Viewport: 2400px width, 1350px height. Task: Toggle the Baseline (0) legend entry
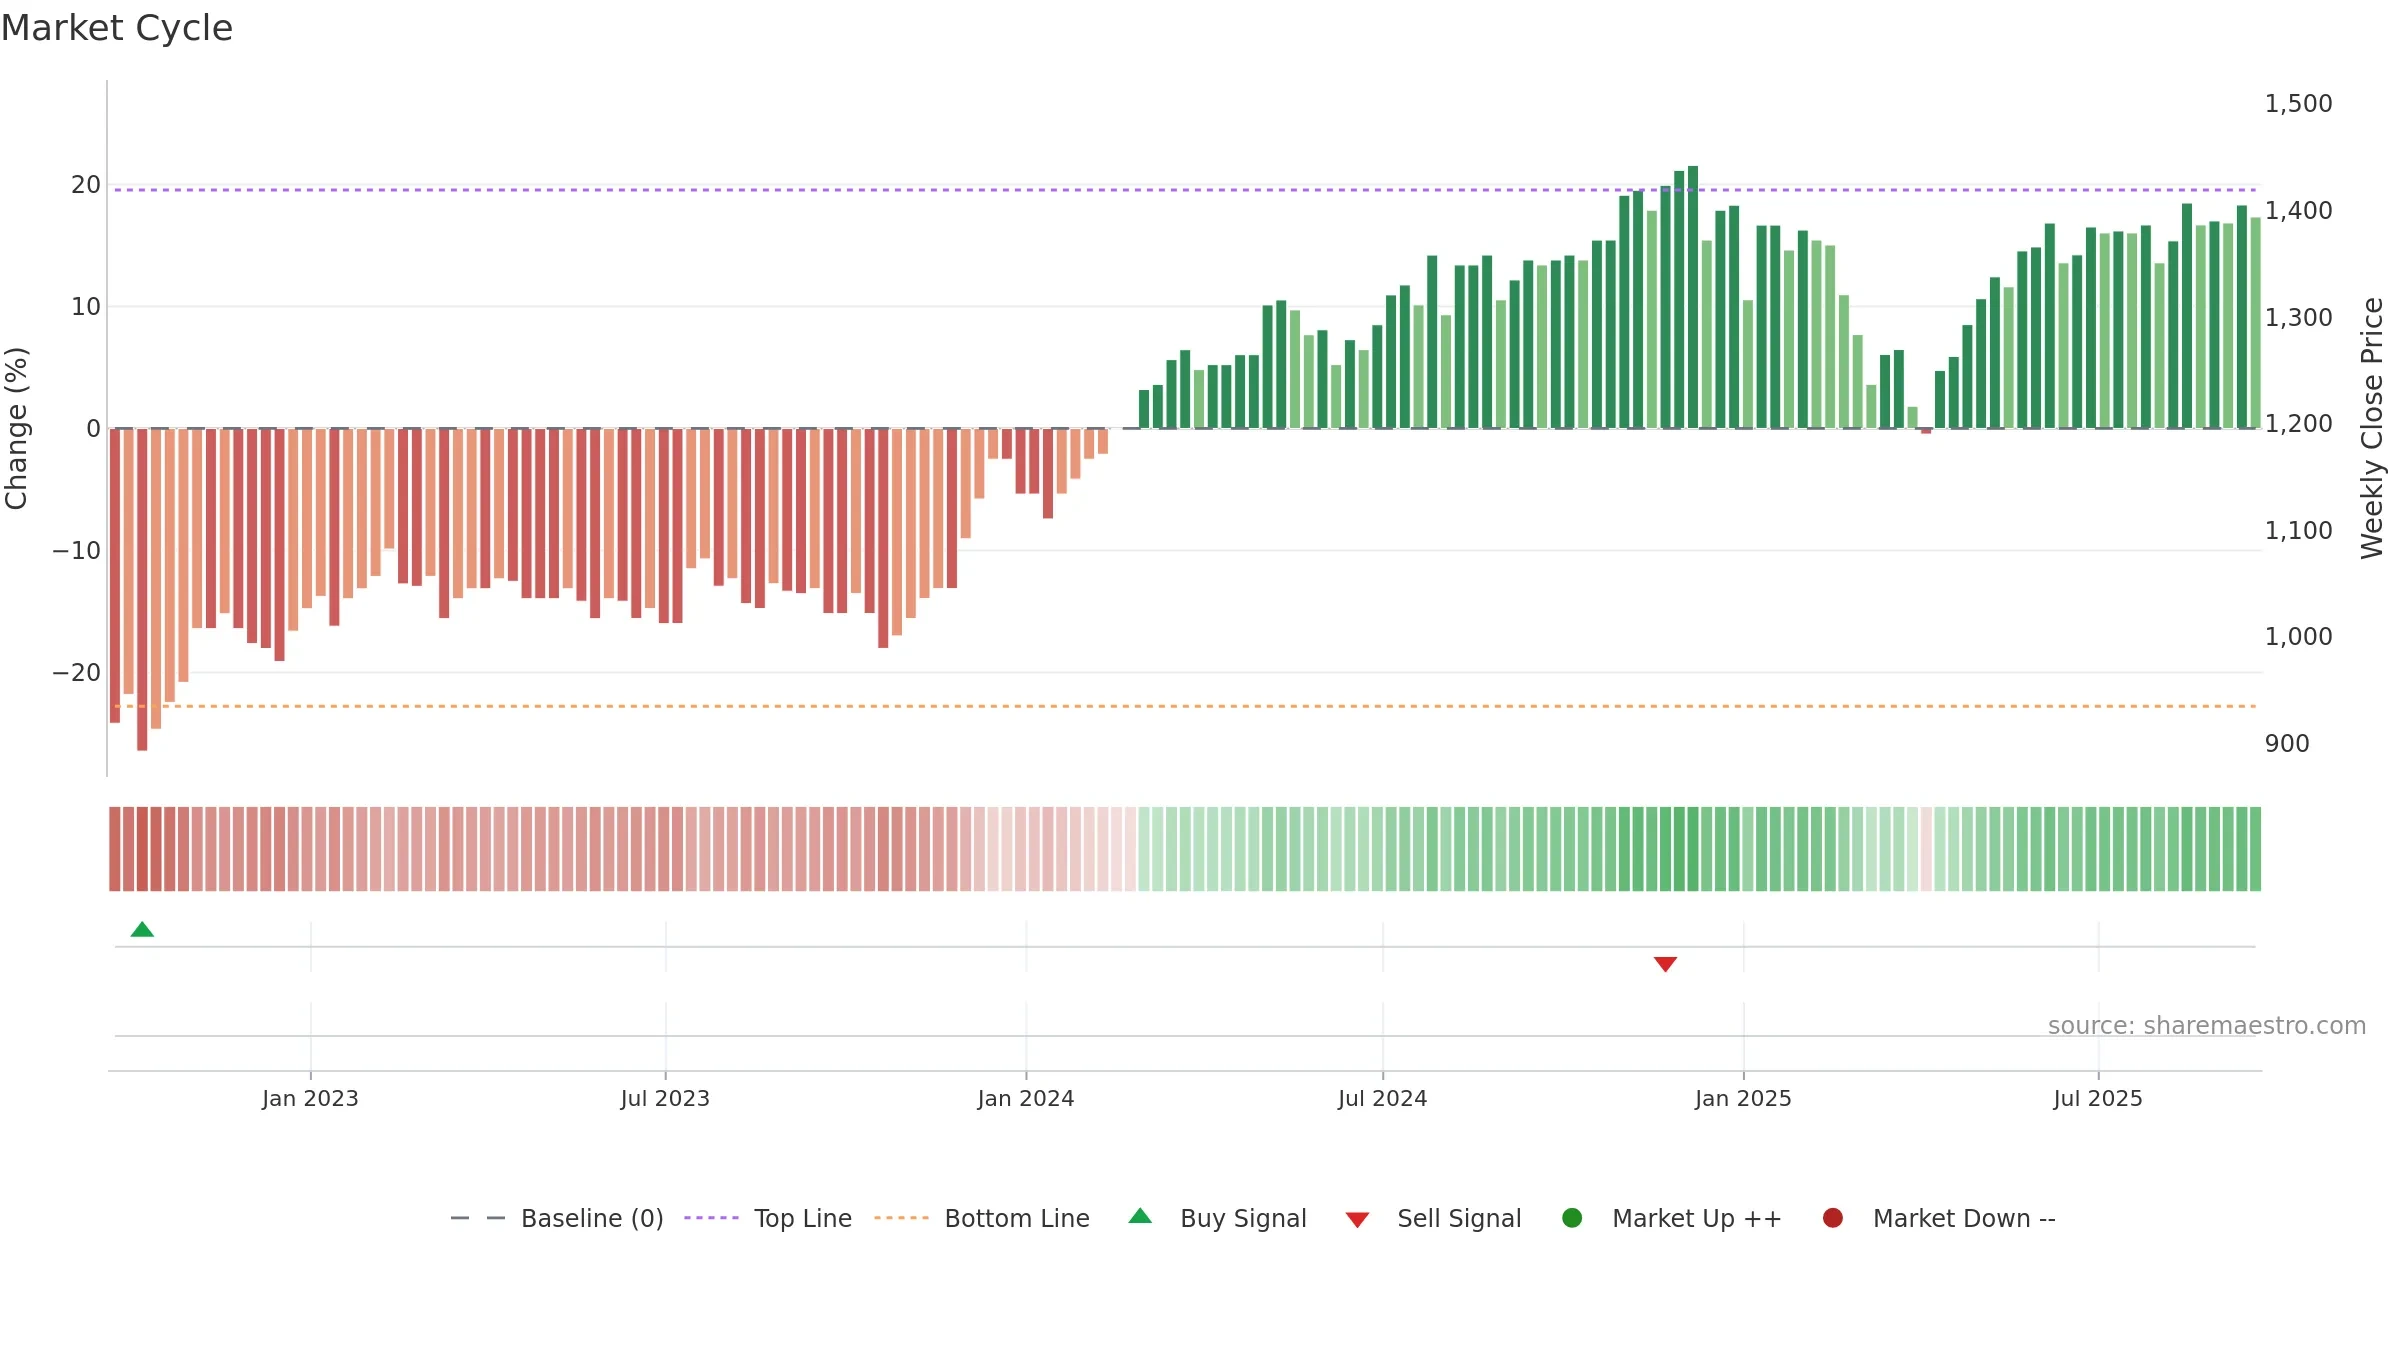(557, 1218)
